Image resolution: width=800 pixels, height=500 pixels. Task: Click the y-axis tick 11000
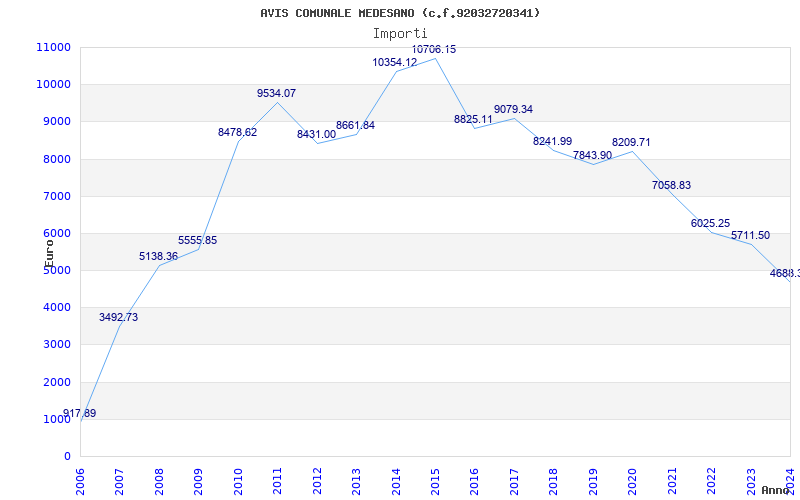[54, 47]
